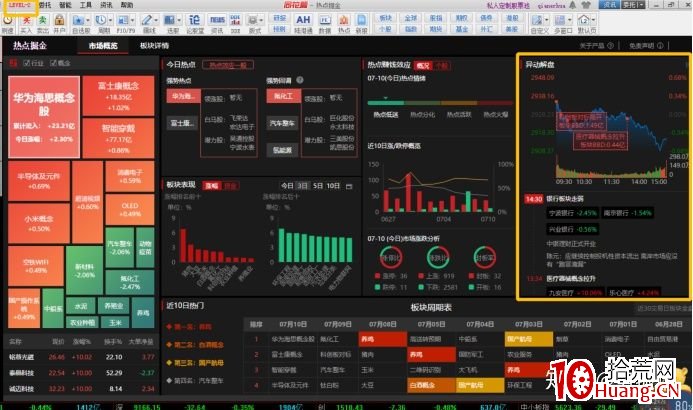Click the 港股 toolbar button

point(512,18)
